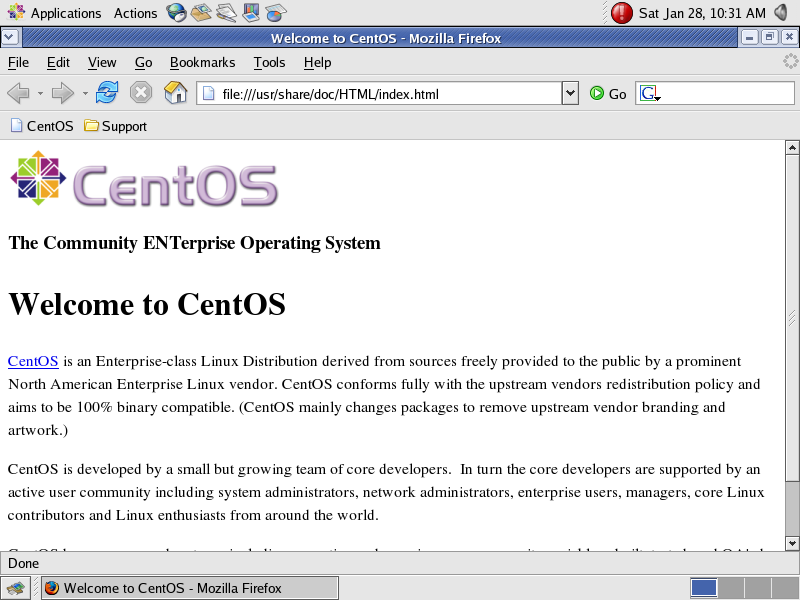800x600 pixels.
Task: Open the Tools menu
Action: pyautogui.click(x=269, y=62)
